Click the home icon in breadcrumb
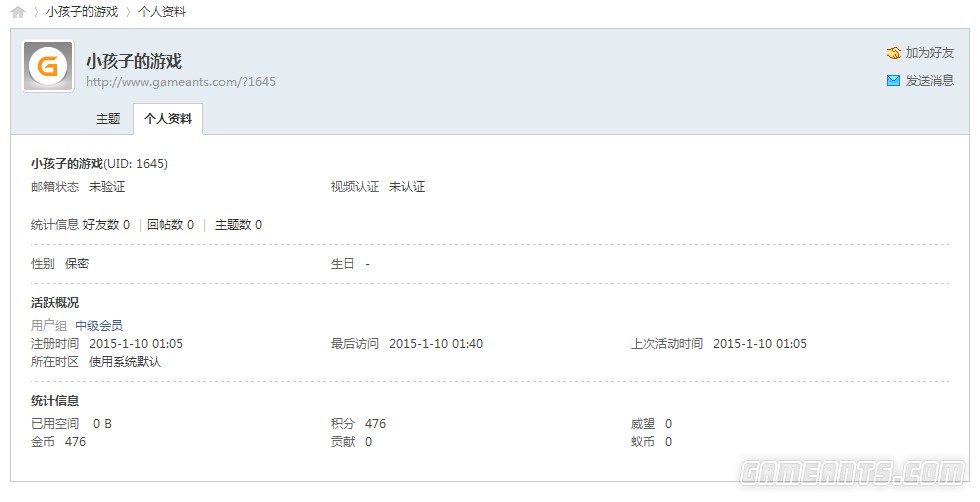The image size is (980, 502). 18,12
